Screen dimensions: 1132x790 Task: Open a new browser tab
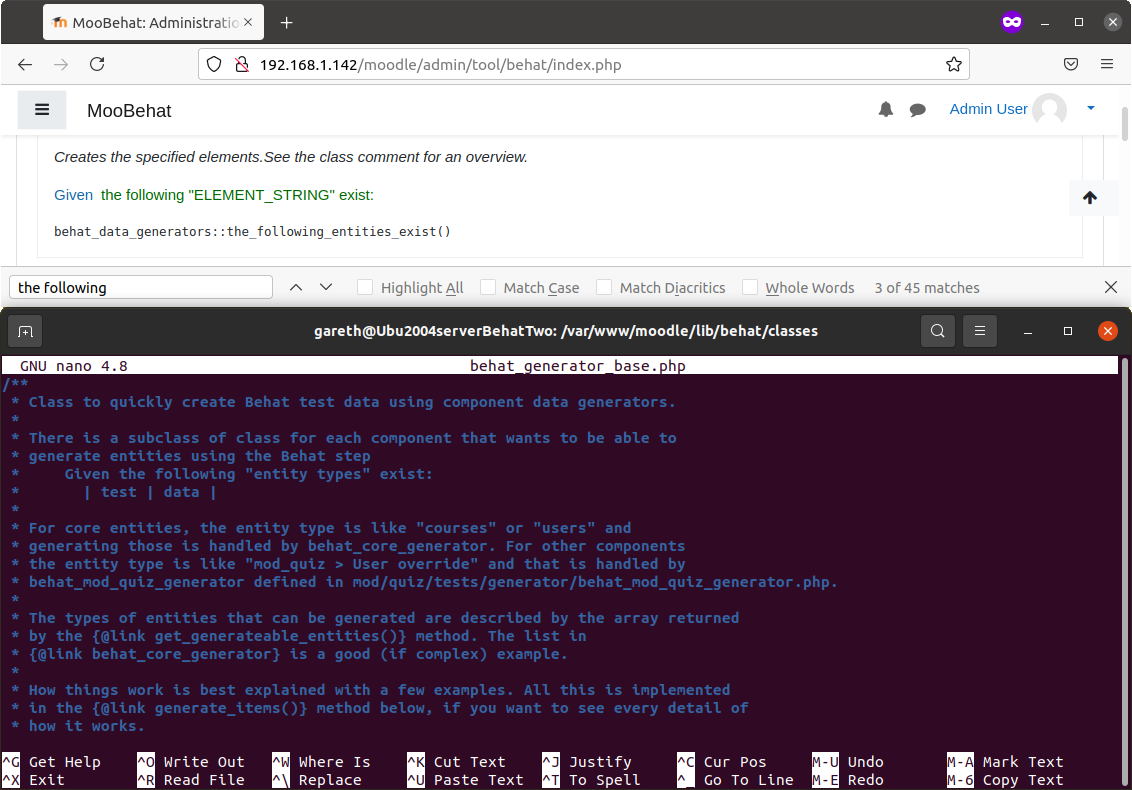pos(287,23)
